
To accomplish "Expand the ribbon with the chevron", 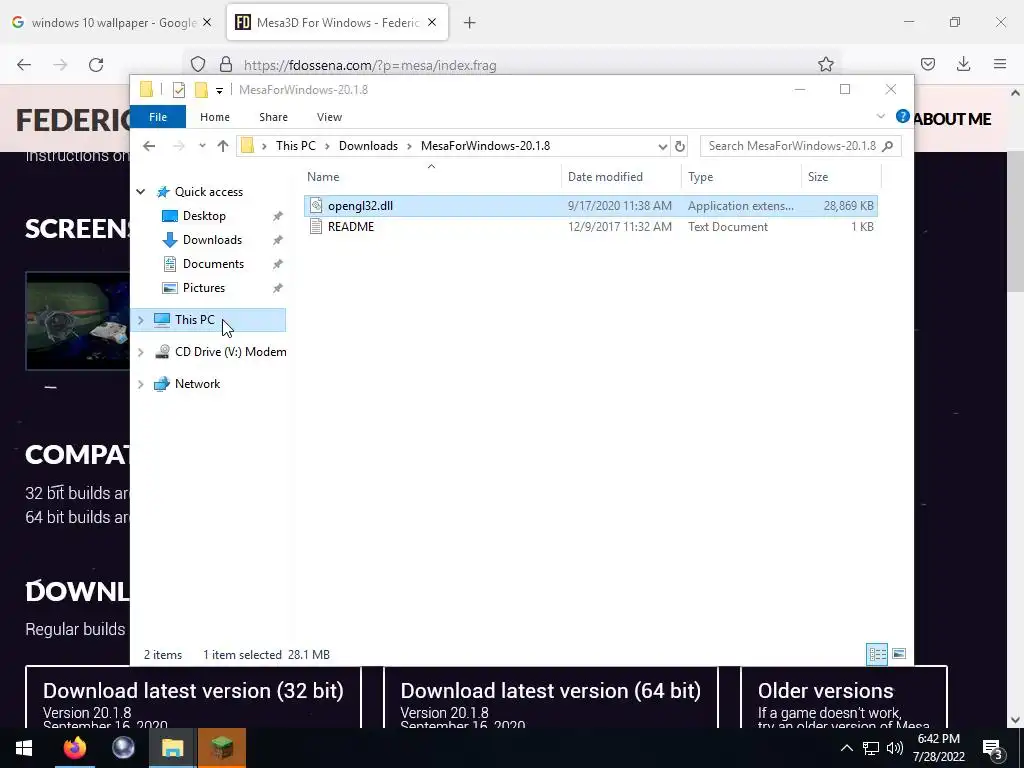I will pos(880,117).
